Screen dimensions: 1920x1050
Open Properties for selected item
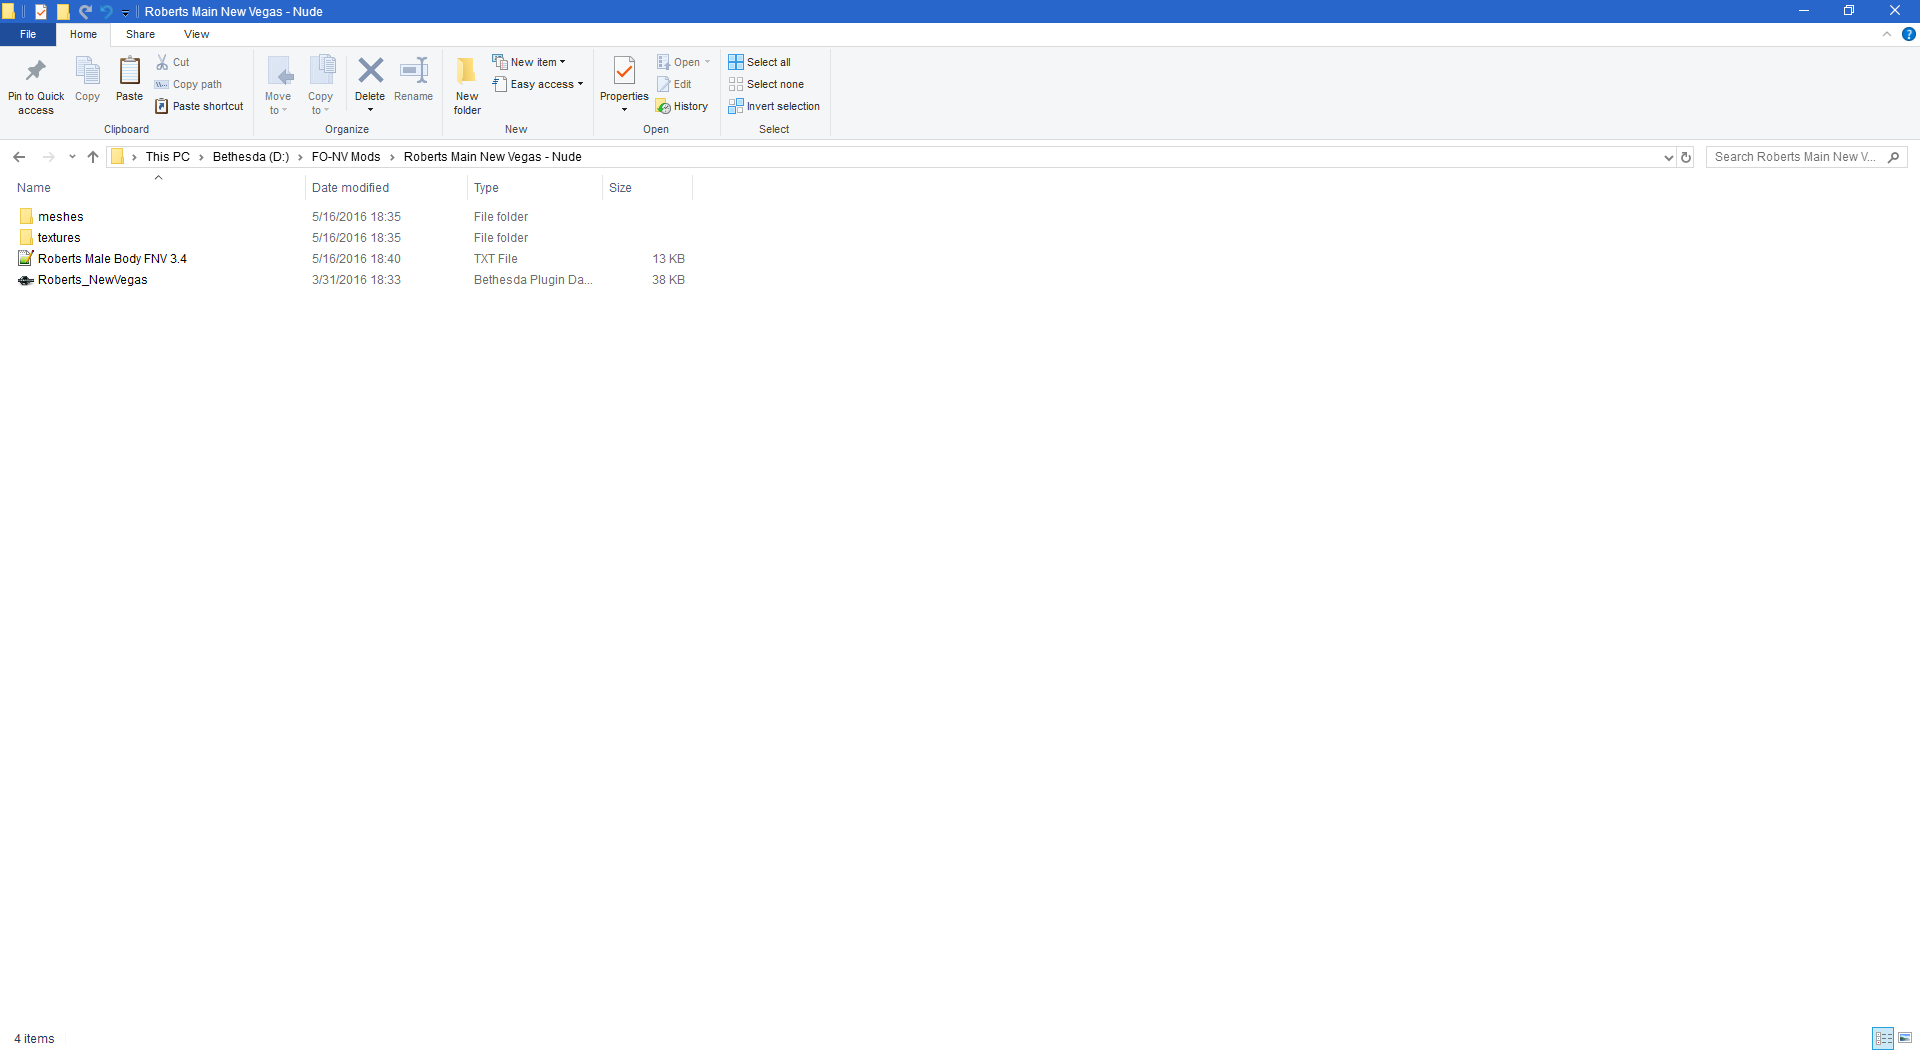[624, 77]
